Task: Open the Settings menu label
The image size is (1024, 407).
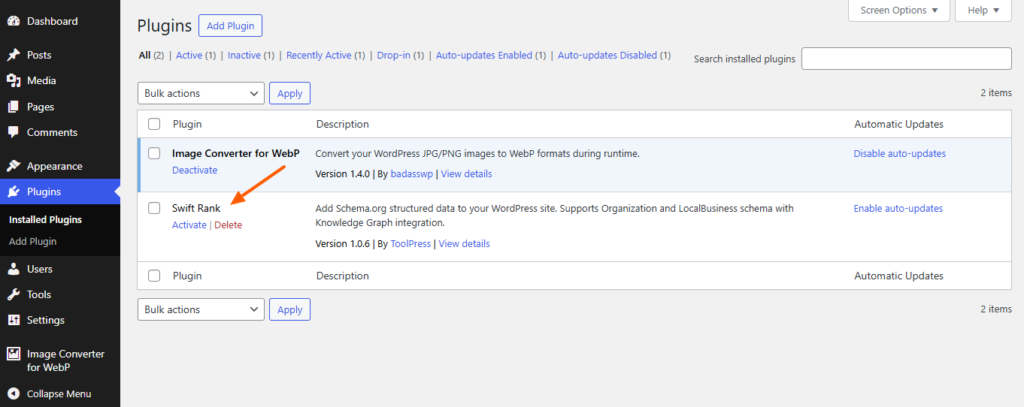Action: [x=46, y=320]
